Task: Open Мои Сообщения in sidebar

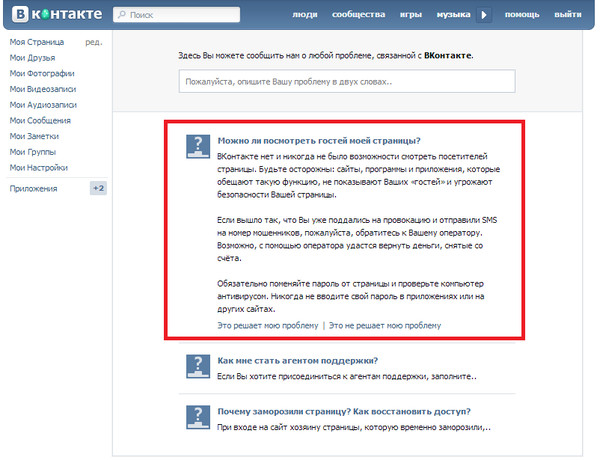Action: tap(40, 121)
